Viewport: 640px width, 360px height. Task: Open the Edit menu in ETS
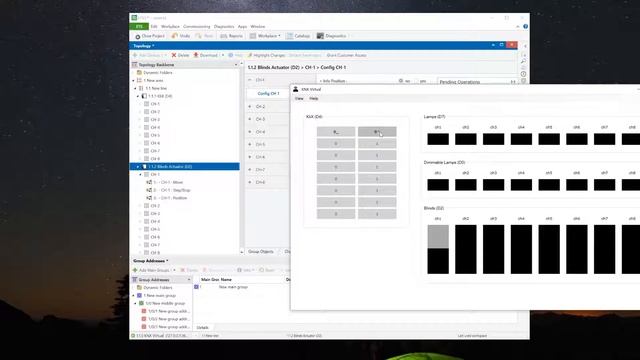154,27
